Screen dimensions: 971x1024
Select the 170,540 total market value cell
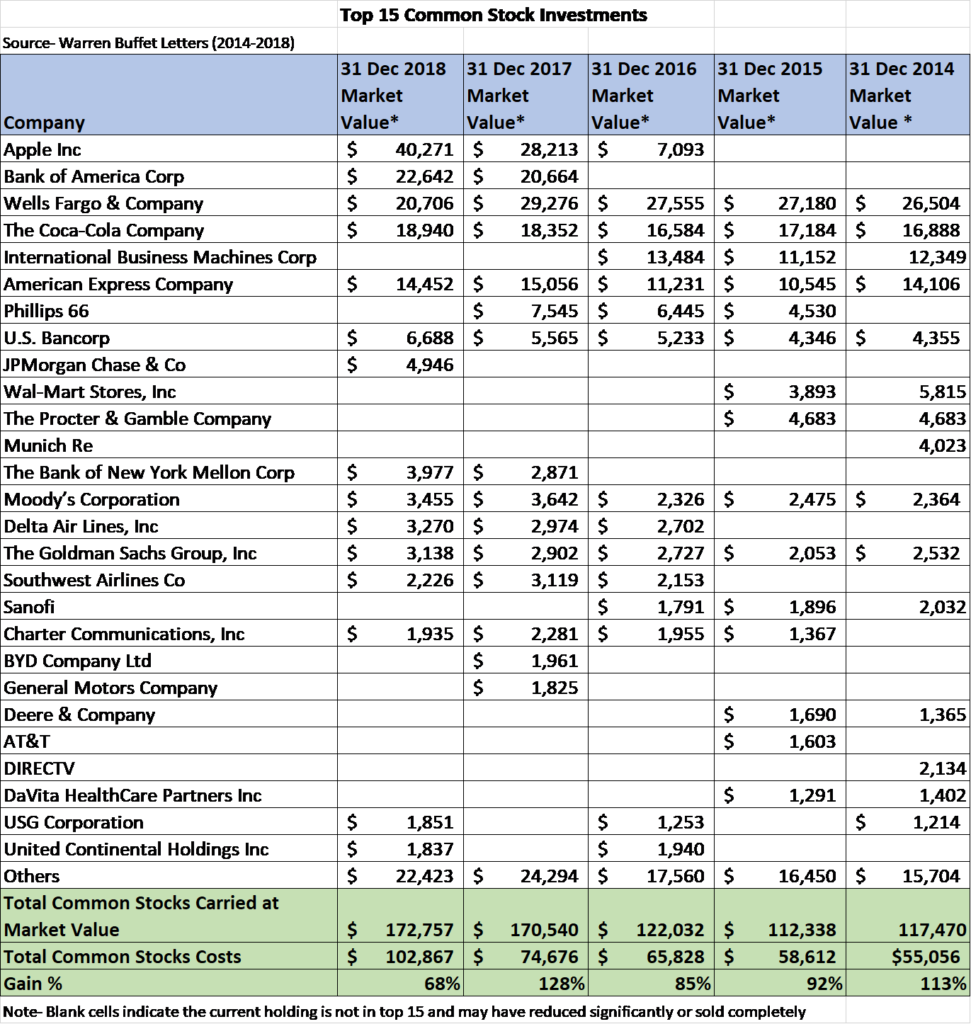[542, 930]
